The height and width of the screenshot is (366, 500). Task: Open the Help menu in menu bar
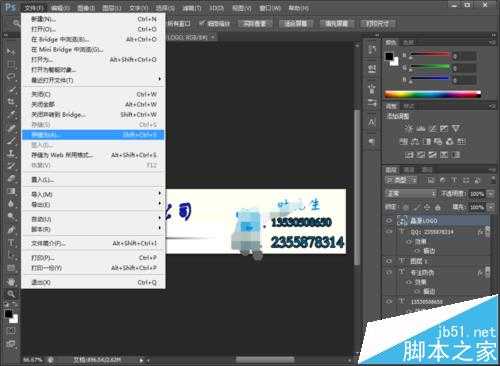(x=299, y=8)
